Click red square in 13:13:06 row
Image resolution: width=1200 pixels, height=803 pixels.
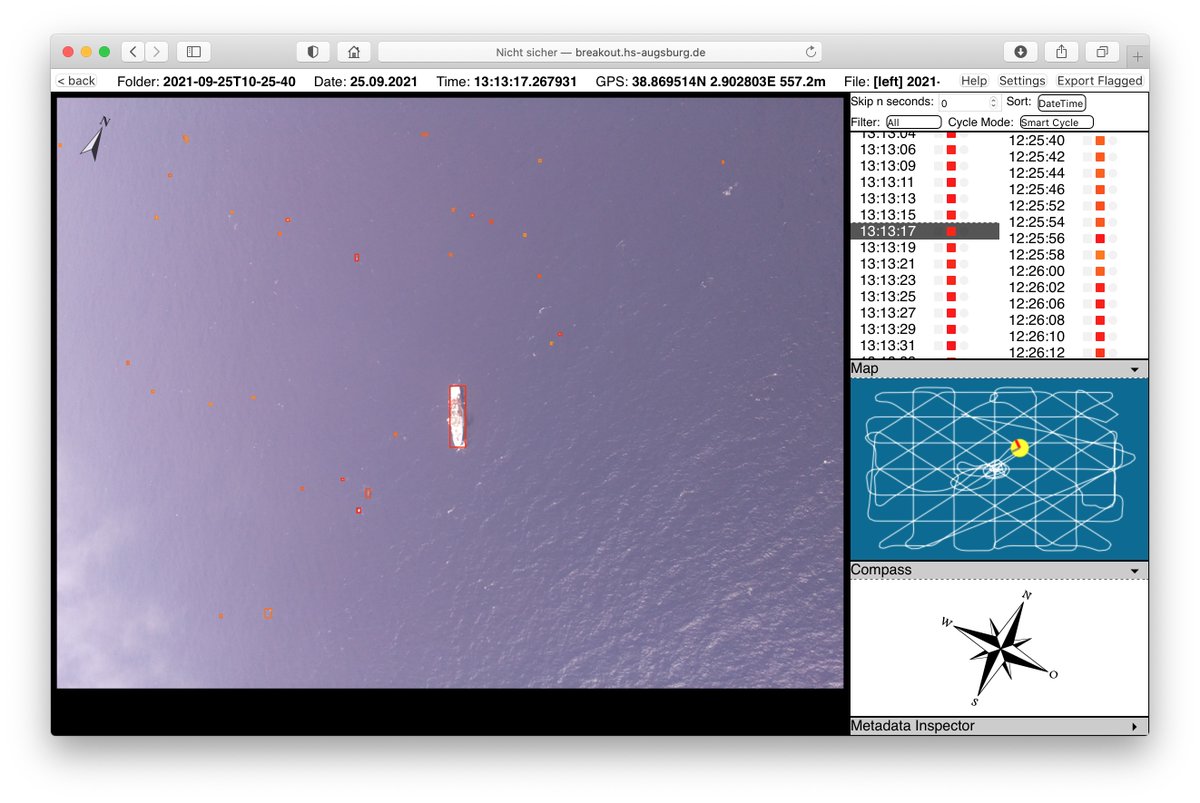(x=951, y=150)
